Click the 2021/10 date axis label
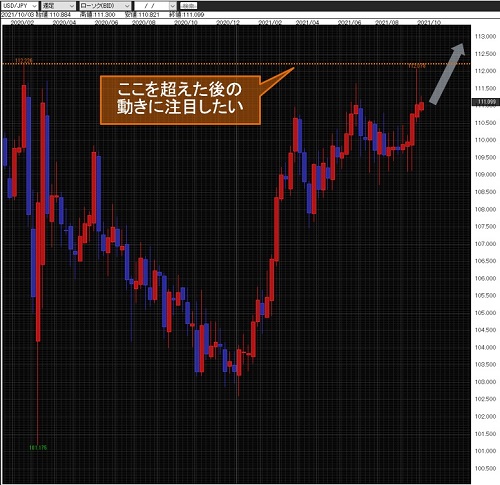Viewport: 500px width, 485px height. click(429, 22)
